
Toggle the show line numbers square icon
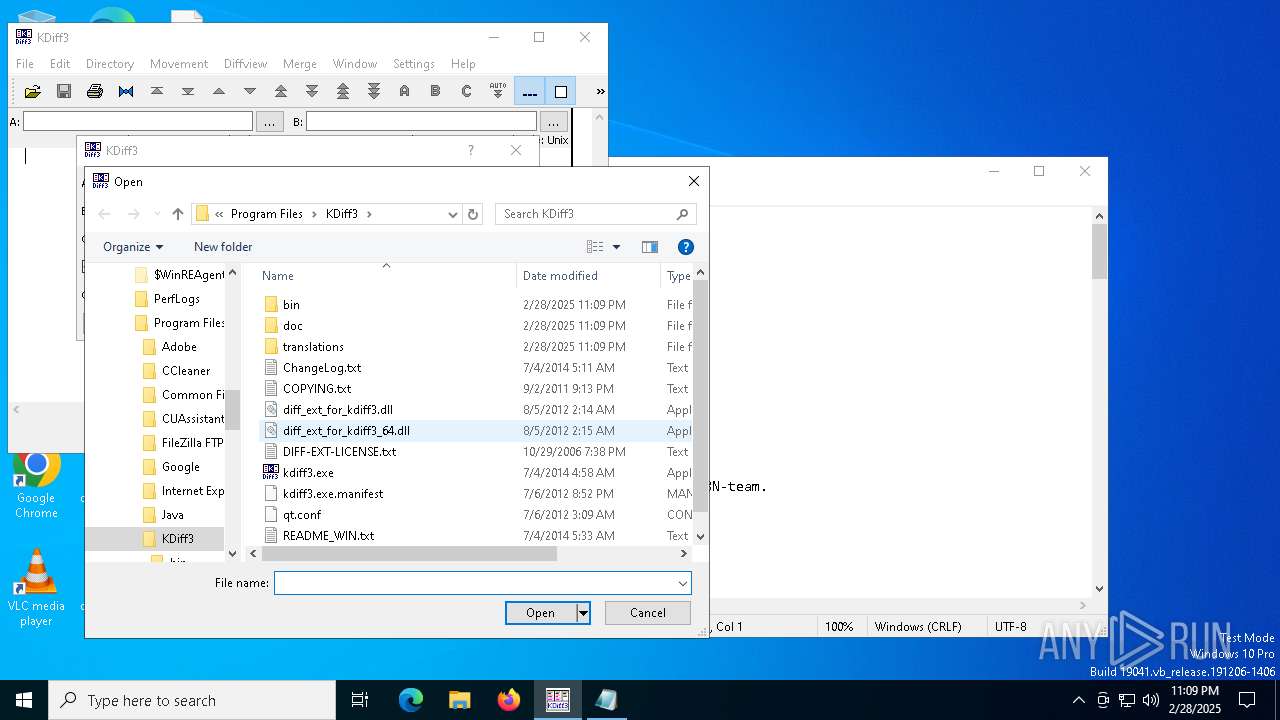click(x=560, y=91)
